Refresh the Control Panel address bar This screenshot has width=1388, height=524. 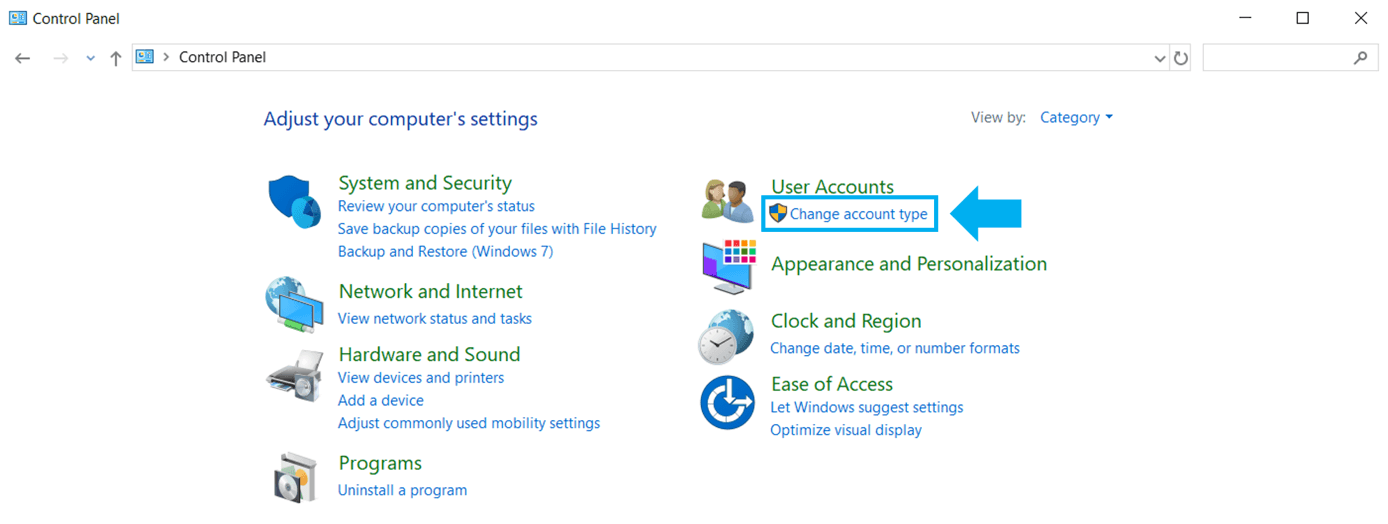(x=1181, y=58)
